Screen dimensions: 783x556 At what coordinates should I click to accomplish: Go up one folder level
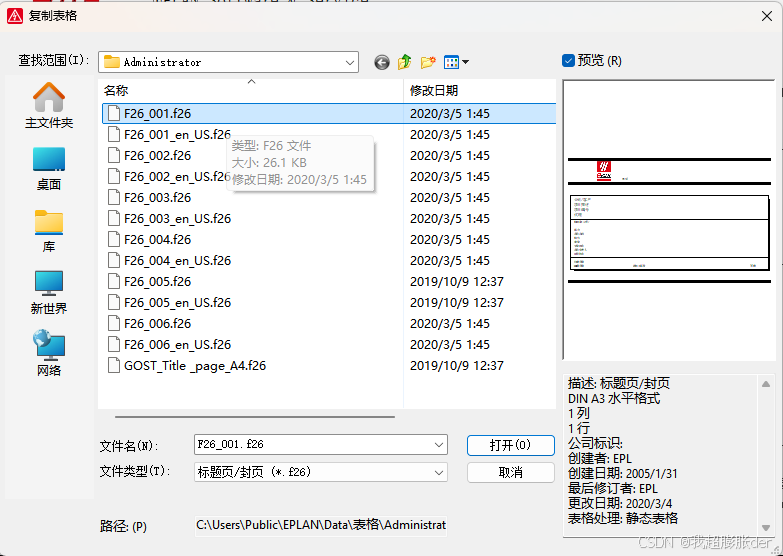click(404, 62)
